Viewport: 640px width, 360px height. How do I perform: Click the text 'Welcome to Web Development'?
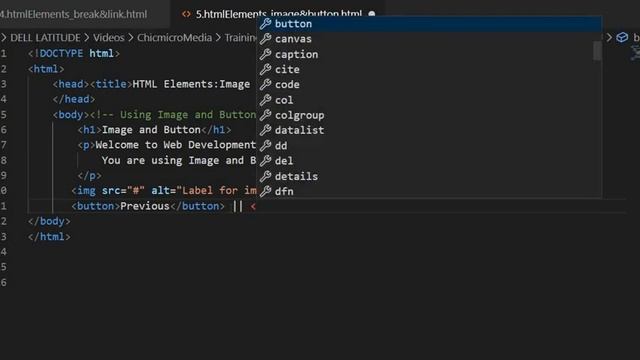pos(176,145)
